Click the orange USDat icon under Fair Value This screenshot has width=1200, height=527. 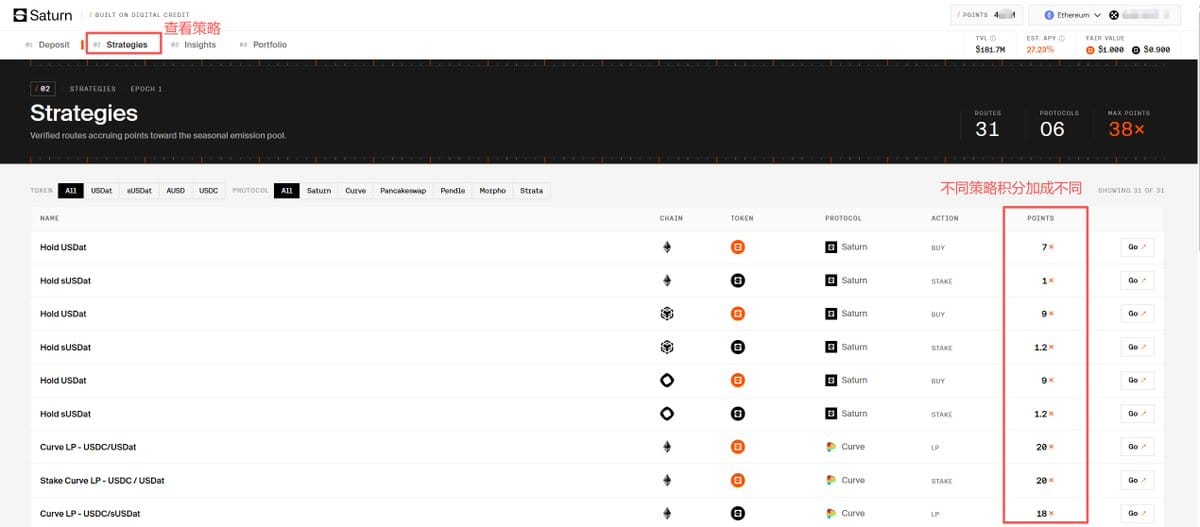[1091, 49]
